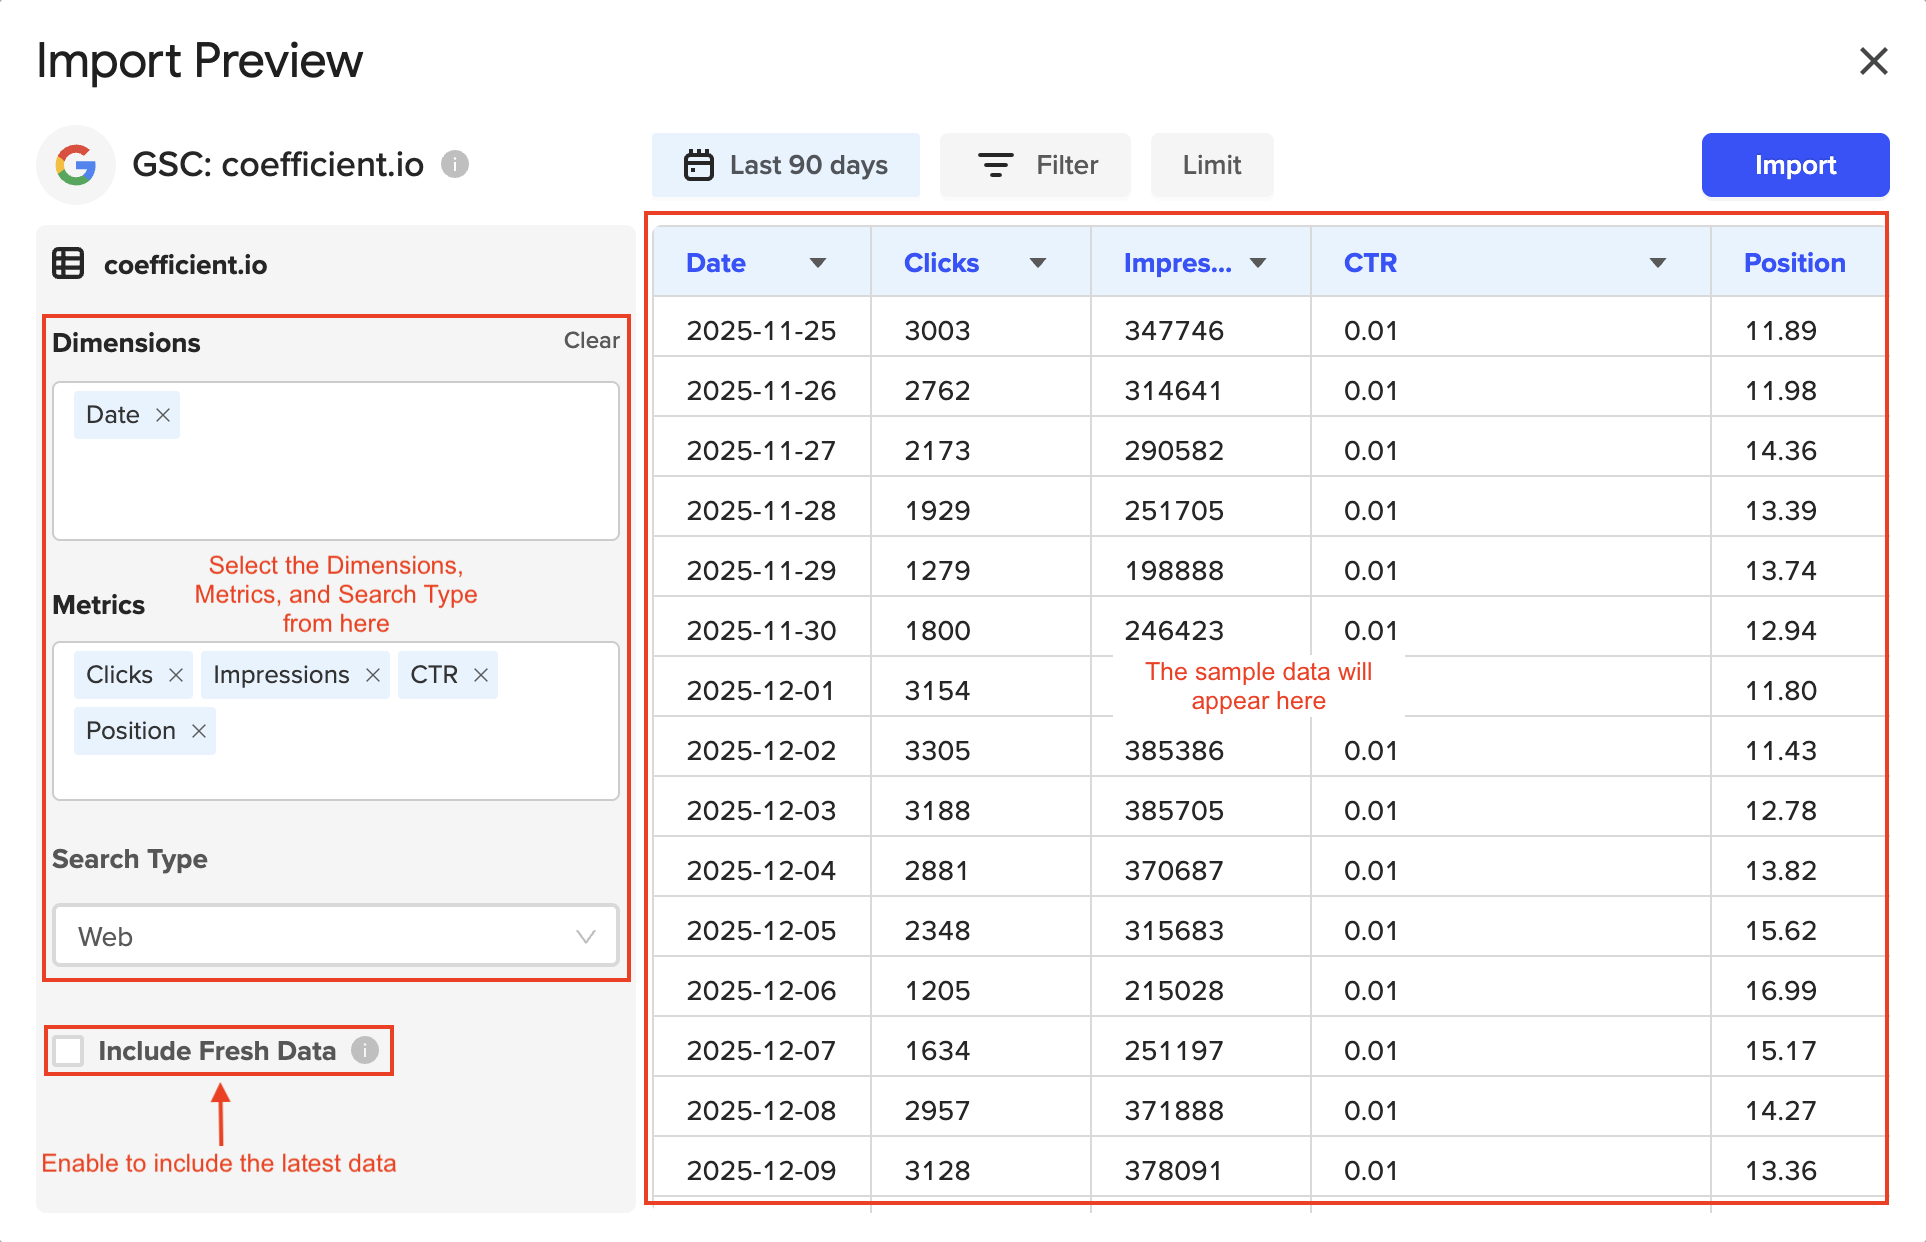1926x1242 pixels.
Task: Remove the Position metric chip
Action: (x=199, y=731)
